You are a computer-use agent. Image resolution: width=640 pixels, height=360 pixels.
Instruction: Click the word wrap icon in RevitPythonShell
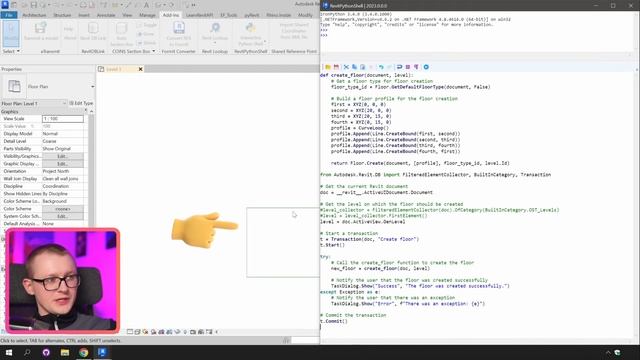click(x=399, y=67)
